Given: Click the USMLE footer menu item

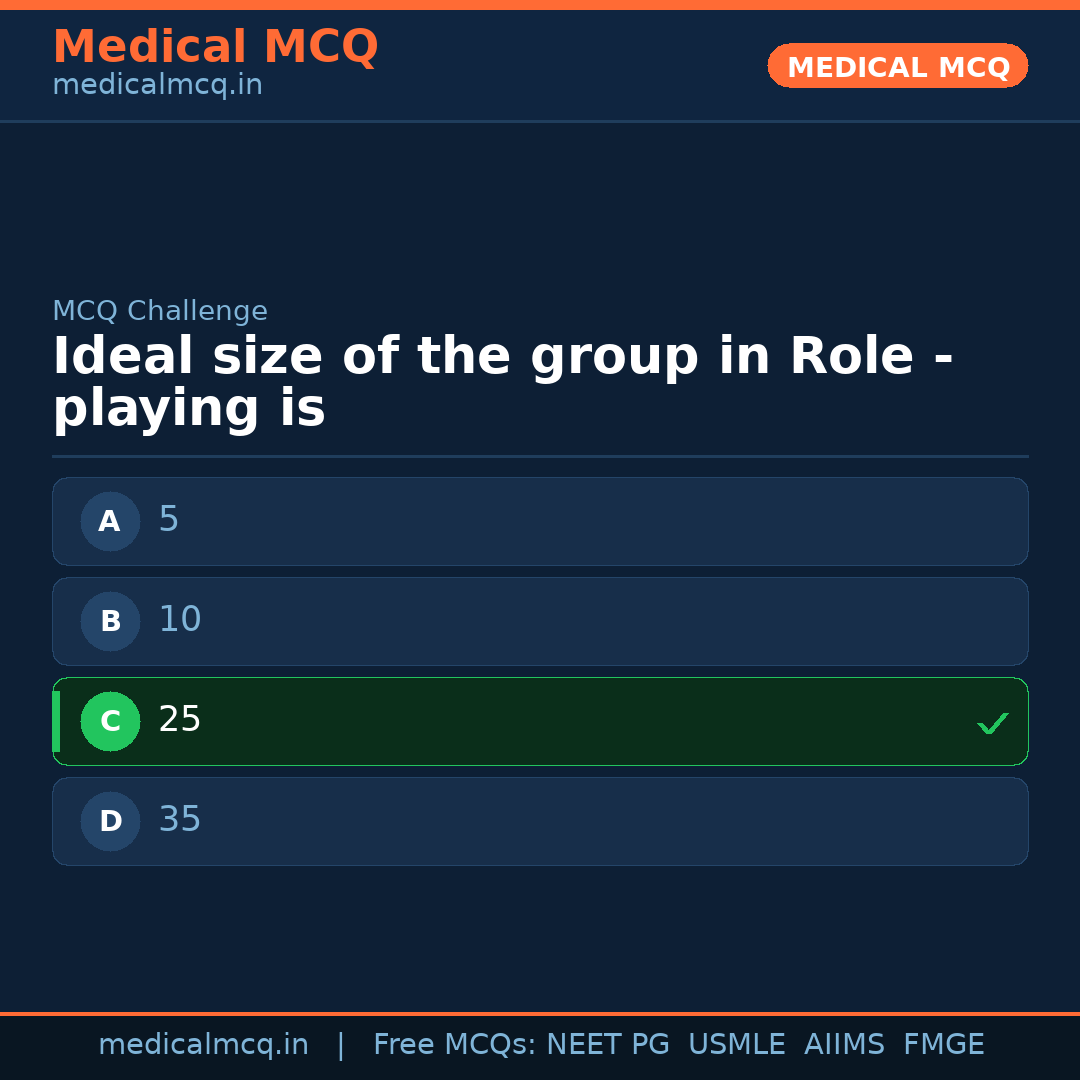Looking at the screenshot, I should (x=737, y=1044).
